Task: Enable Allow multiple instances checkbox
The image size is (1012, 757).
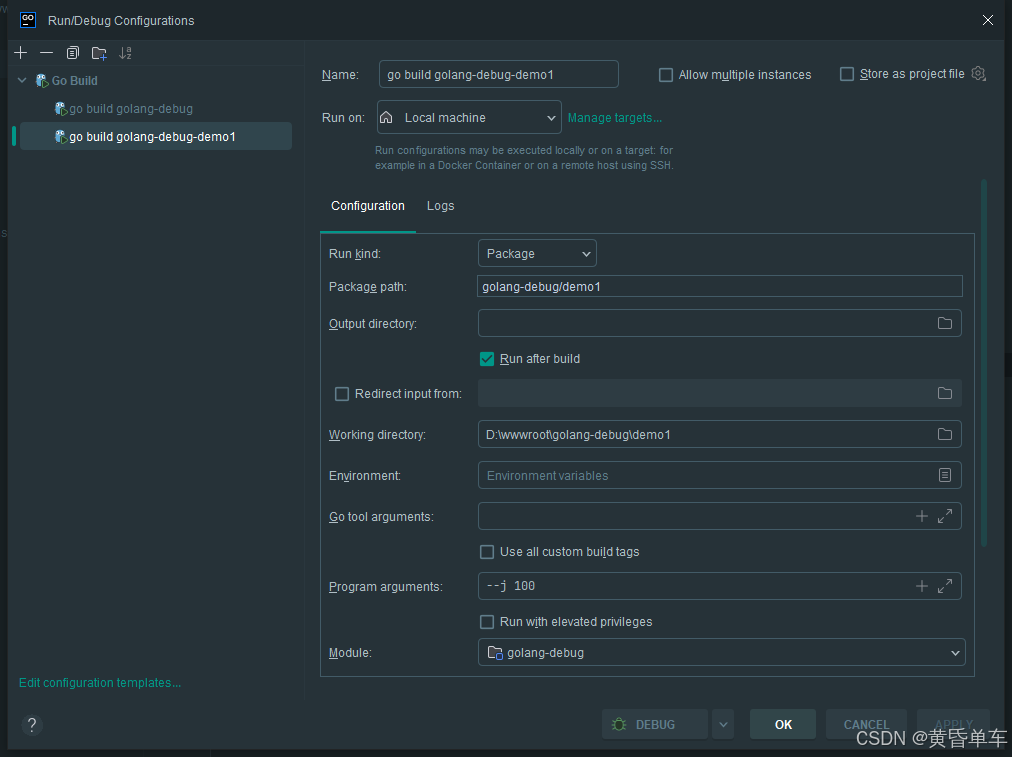Action: 666,75
